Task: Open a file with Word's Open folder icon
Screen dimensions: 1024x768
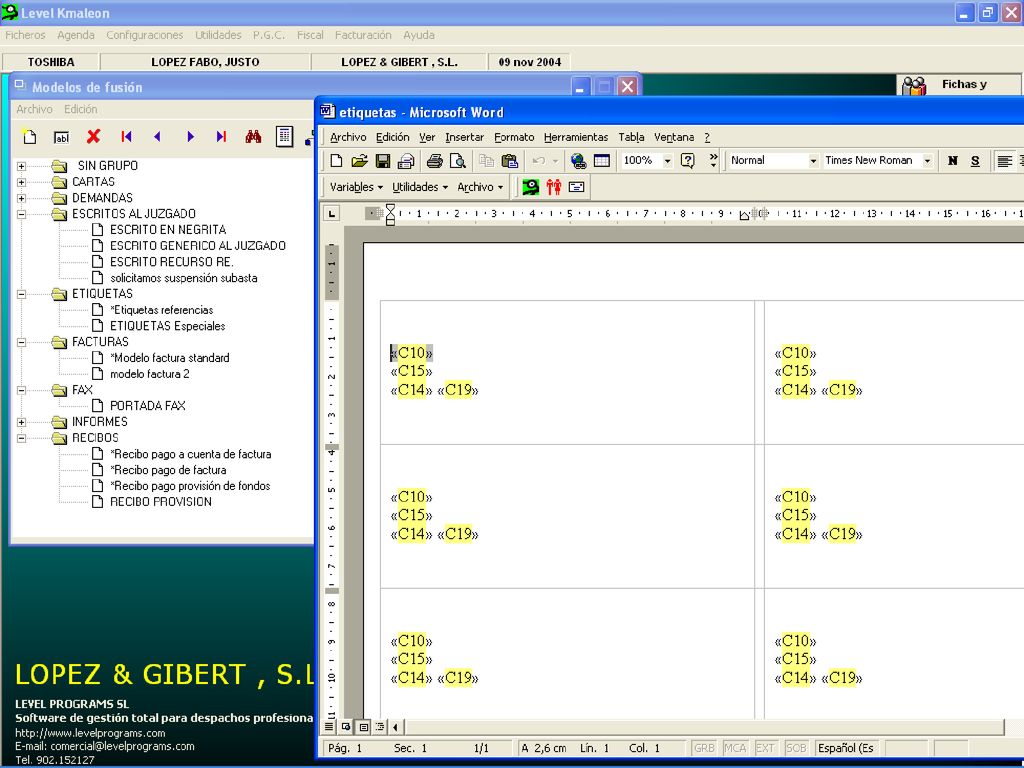Action: coord(359,161)
